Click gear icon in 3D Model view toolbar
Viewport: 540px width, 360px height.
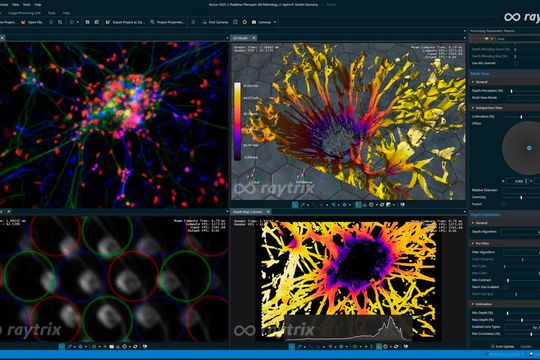344,205
